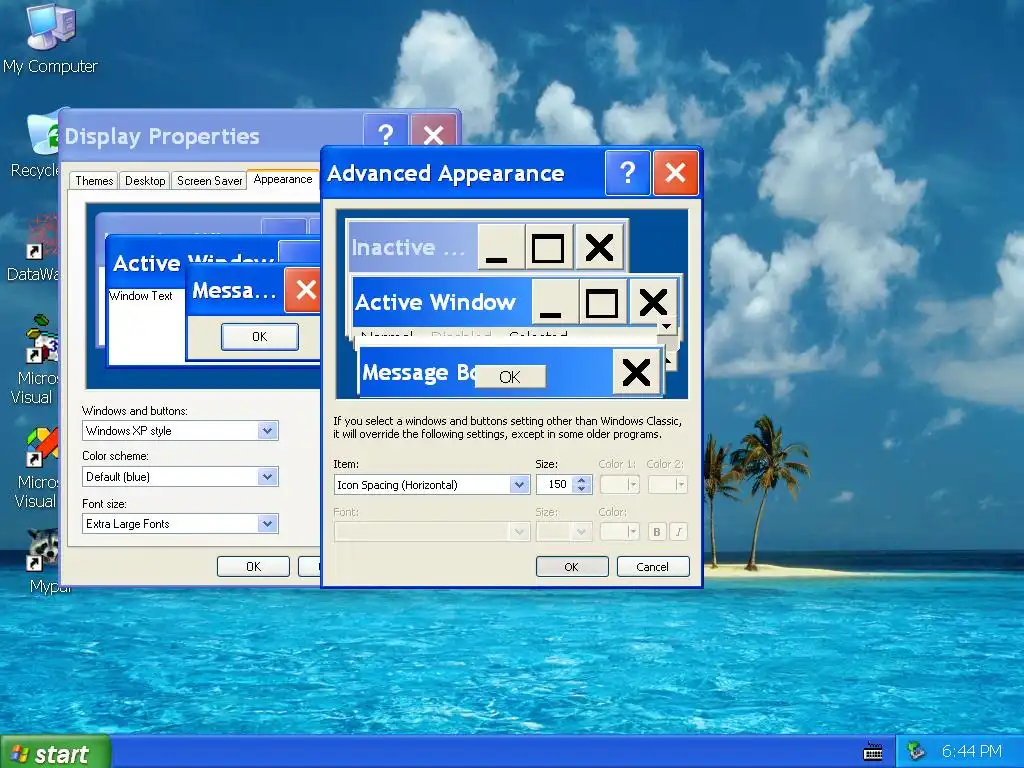Viewport: 1024px width, 768px height.
Task: Expand the Color scheme dropdown
Action: pyautogui.click(x=267, y=477)
